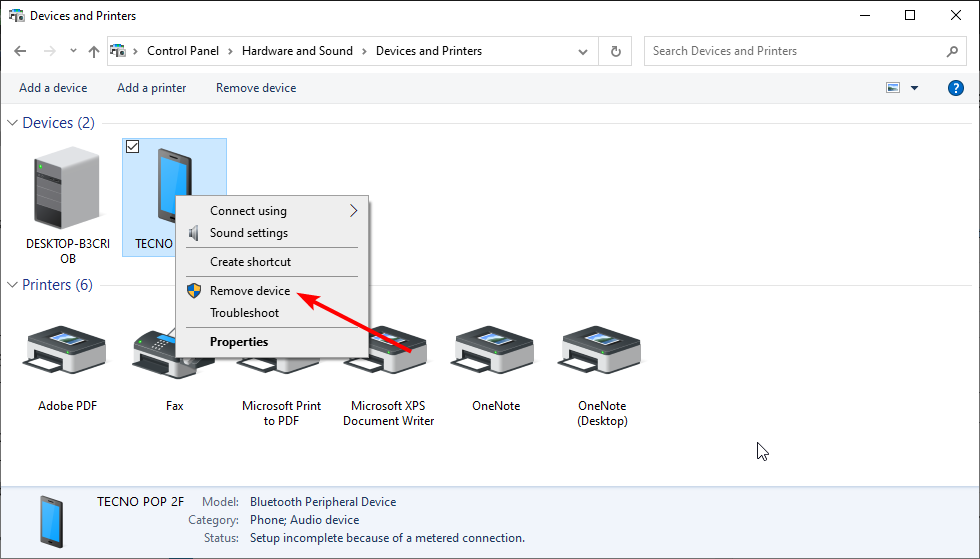This screenshot has width=980, height=559.
Task: Maximize the Devices and Printers window
Action: (x=910, y=16)
